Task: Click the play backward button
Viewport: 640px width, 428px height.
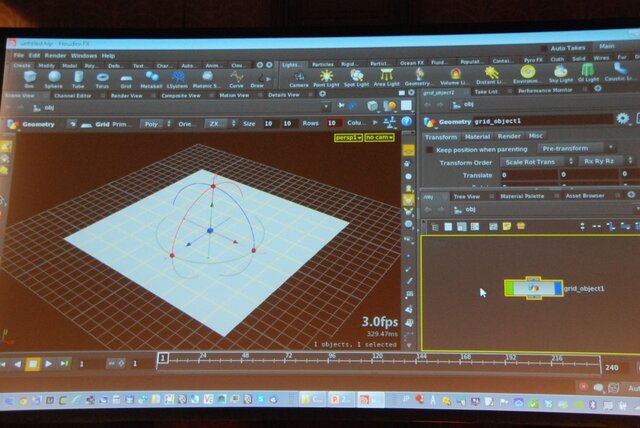Action: tap(18, 364)
